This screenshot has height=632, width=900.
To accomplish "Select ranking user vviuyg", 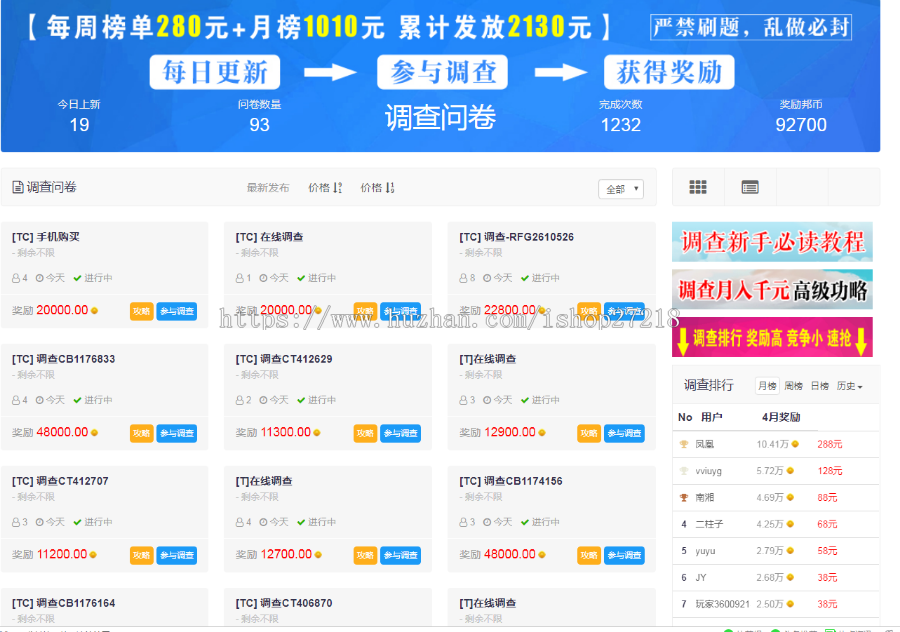I will tap(709, 471).
